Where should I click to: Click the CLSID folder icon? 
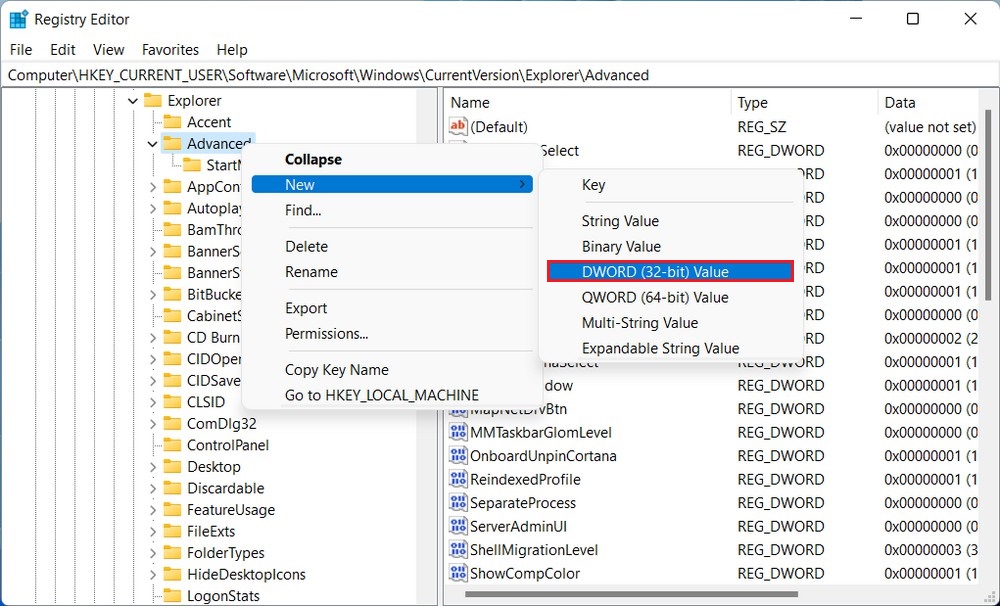172,402
